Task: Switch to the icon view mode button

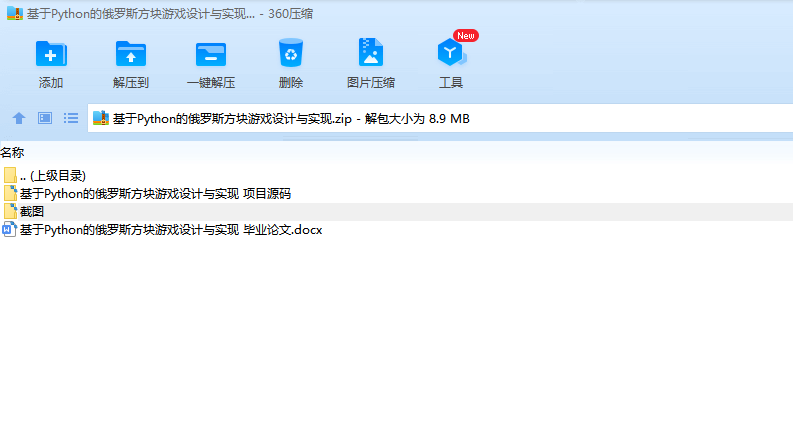Action: click(x=45, y=118)
